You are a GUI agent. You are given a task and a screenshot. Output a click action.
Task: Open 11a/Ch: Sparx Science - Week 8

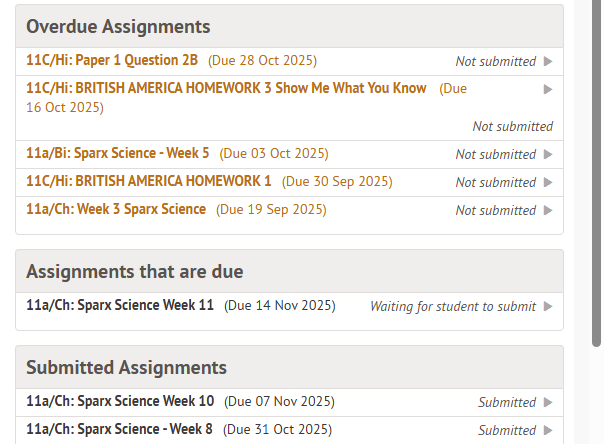tap(119, 430)
